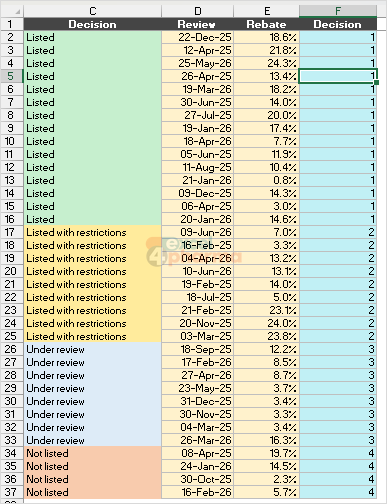387x504 pixels.
Task: Select column F header
Action: (338, 11)
